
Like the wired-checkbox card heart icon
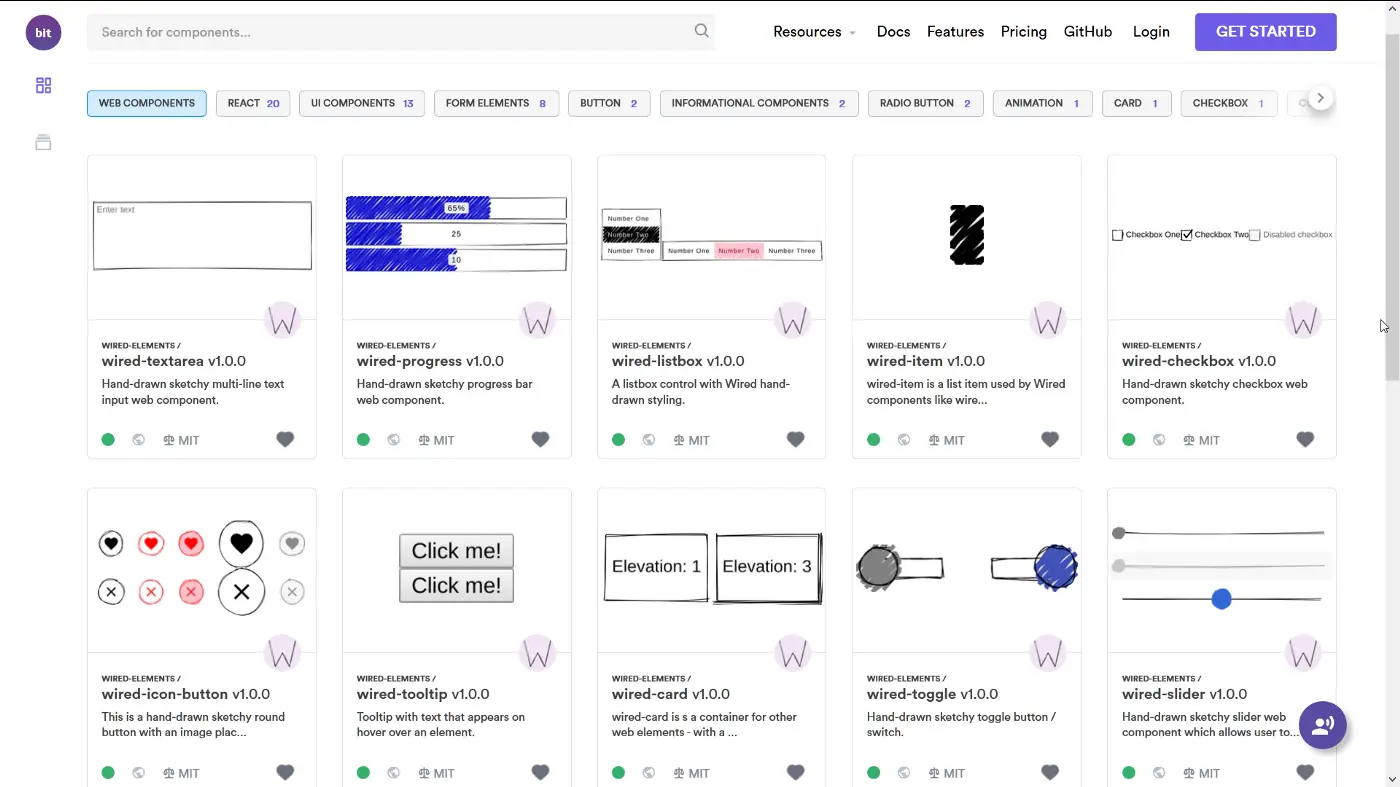1305,439
